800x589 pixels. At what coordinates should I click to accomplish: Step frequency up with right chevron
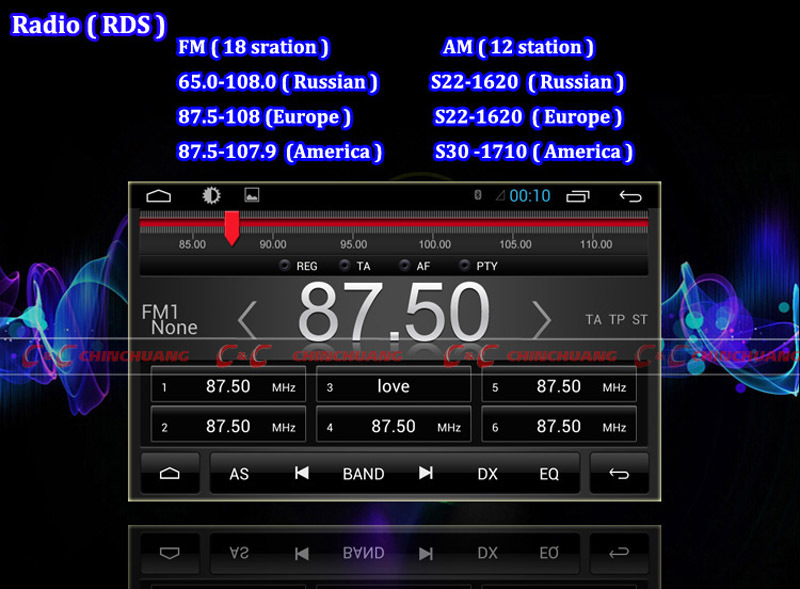click(541, 320)
